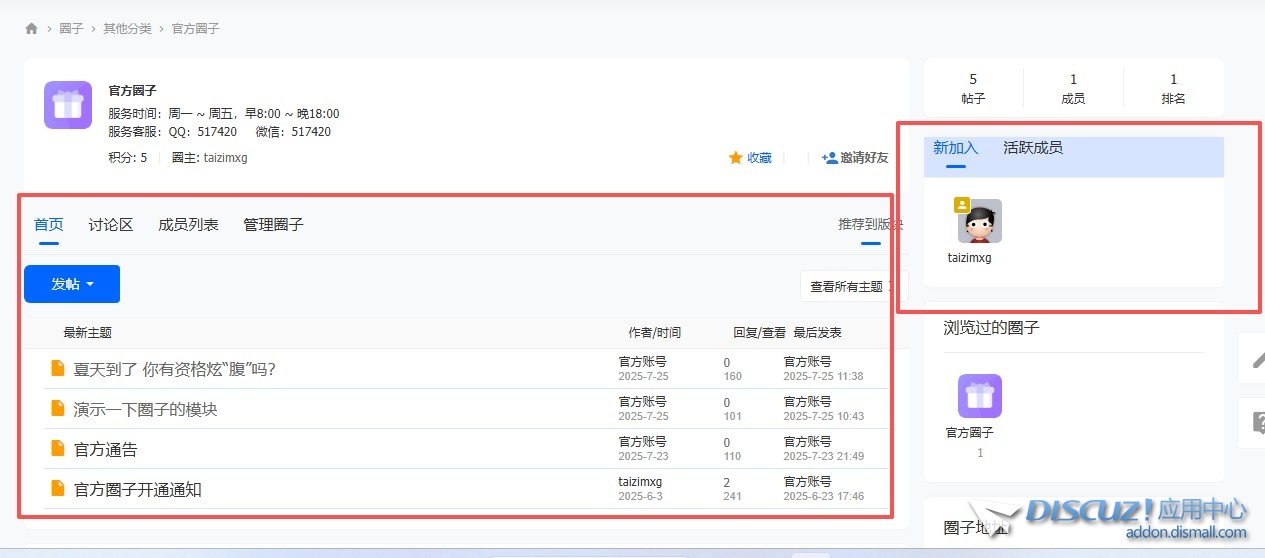Click the 其他分类 breadcrumb link
Image resolution: width=1265 pixels, height=558 pixels.
[127, 29]
